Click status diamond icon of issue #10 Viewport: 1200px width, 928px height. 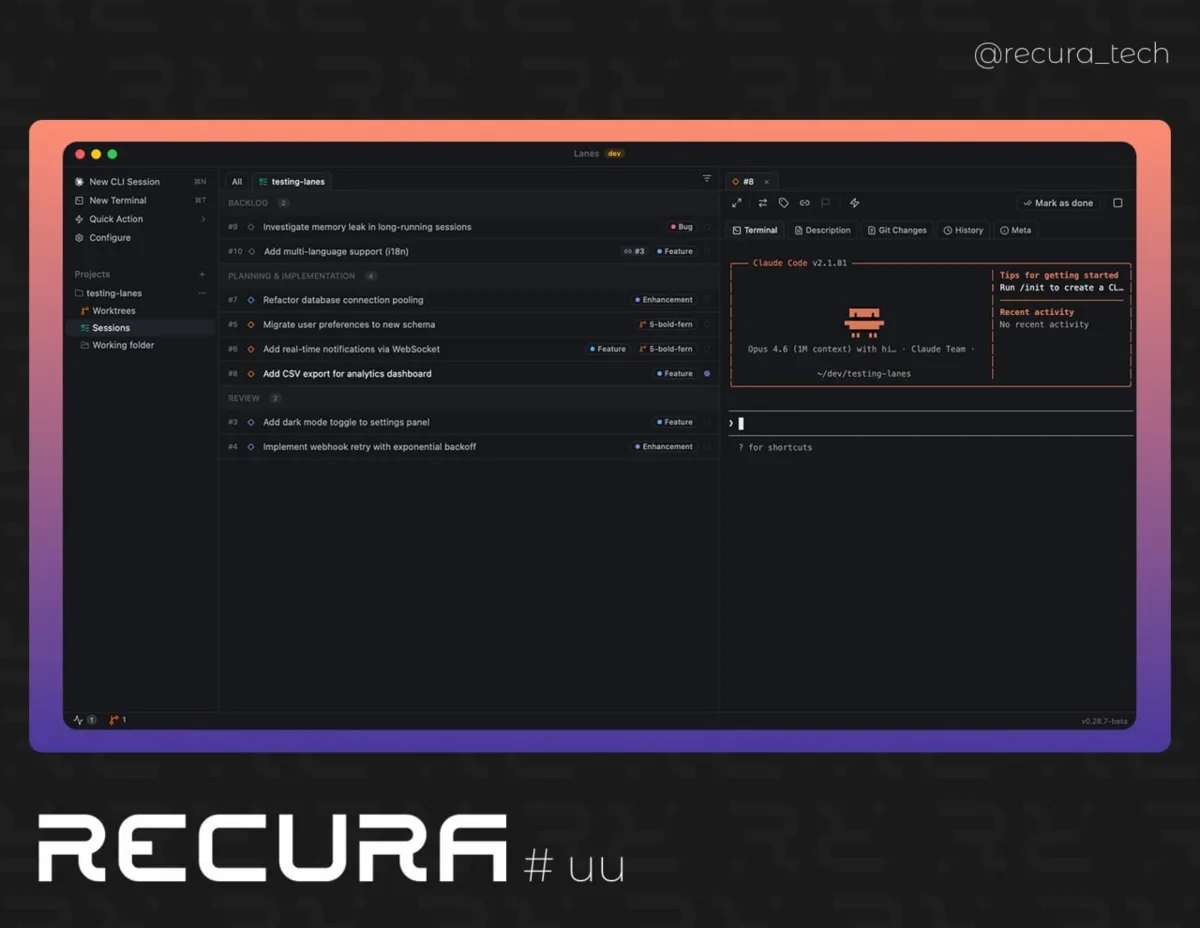pyautogui.click(x=252, y=252)
